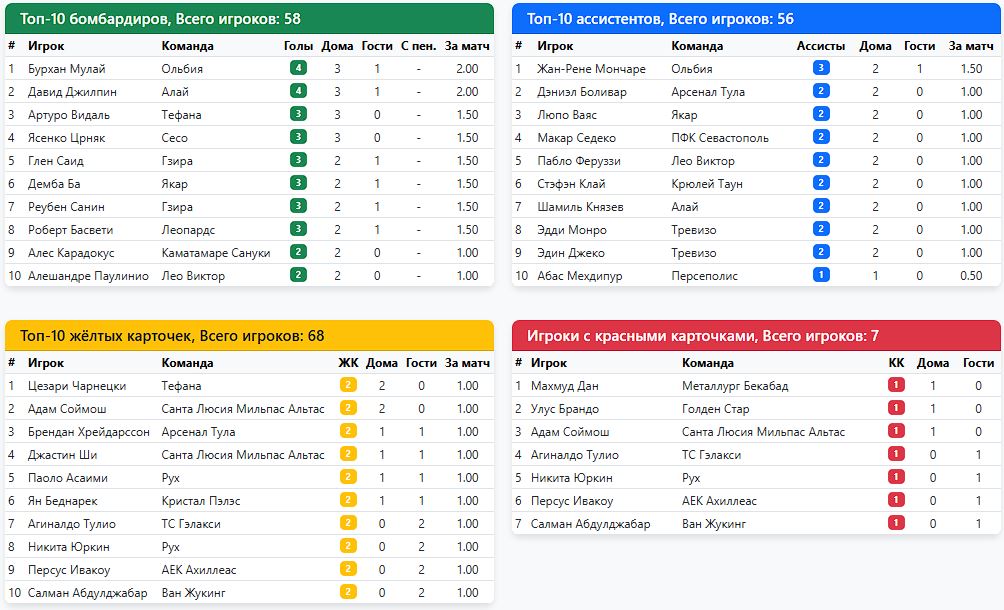Viewport: 1004px width, 610px height.
Task: Click the red cards panel header
Action: pos(756,335)
